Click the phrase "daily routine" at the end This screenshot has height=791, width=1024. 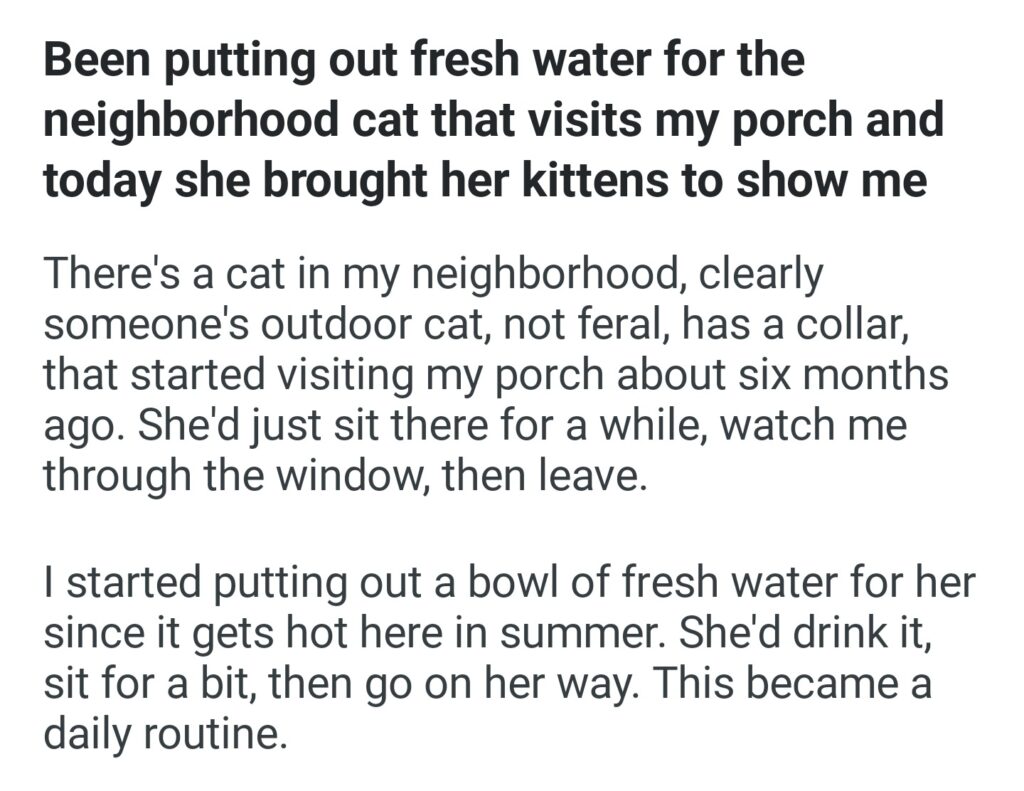pos(164,735)
